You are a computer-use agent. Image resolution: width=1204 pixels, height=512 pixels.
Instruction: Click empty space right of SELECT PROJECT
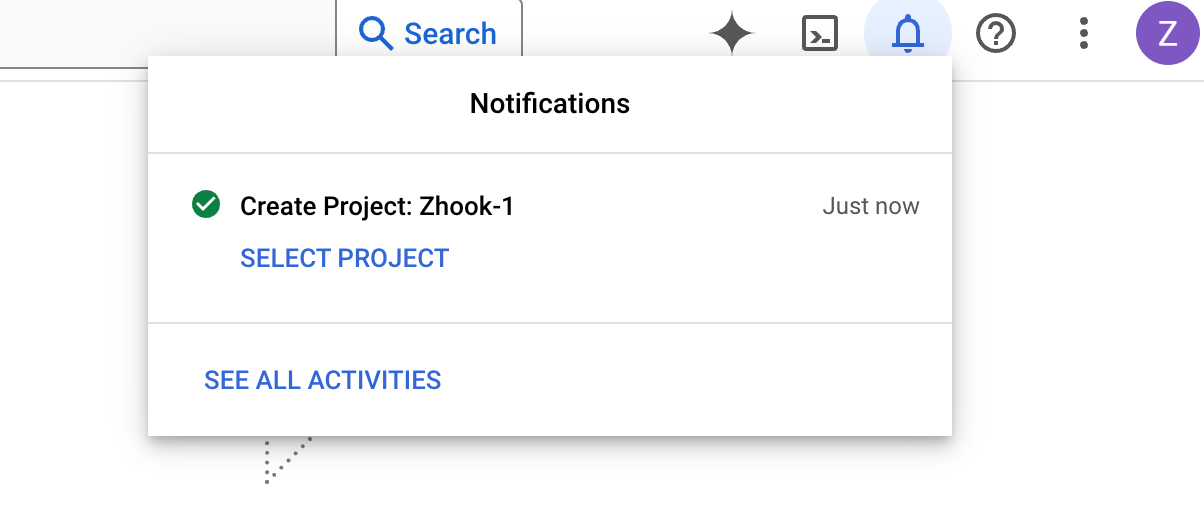pyautogui.click(x=700, y=258)
